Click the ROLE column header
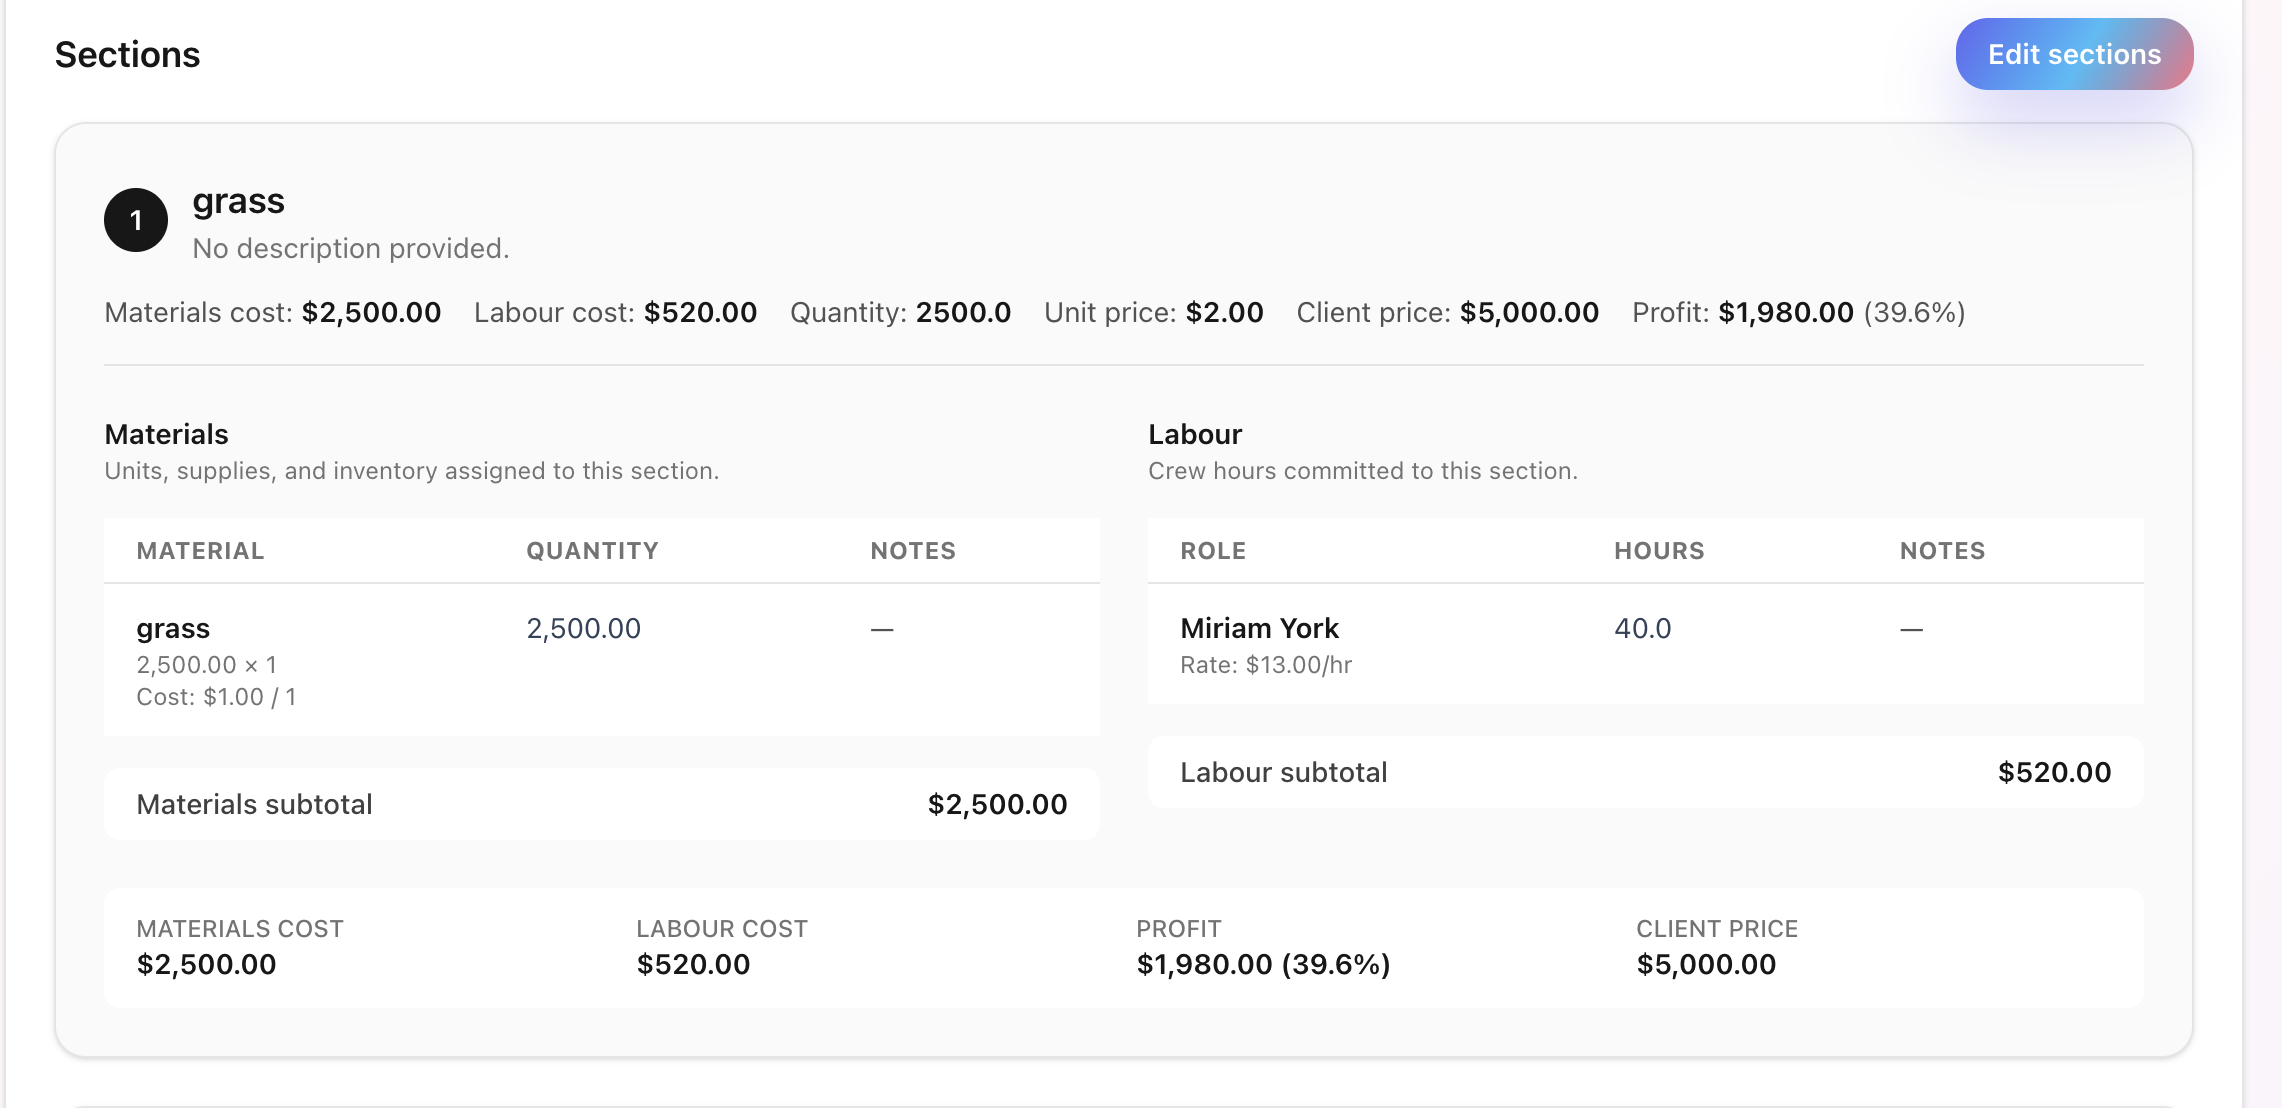 (x=1212, y=550)
